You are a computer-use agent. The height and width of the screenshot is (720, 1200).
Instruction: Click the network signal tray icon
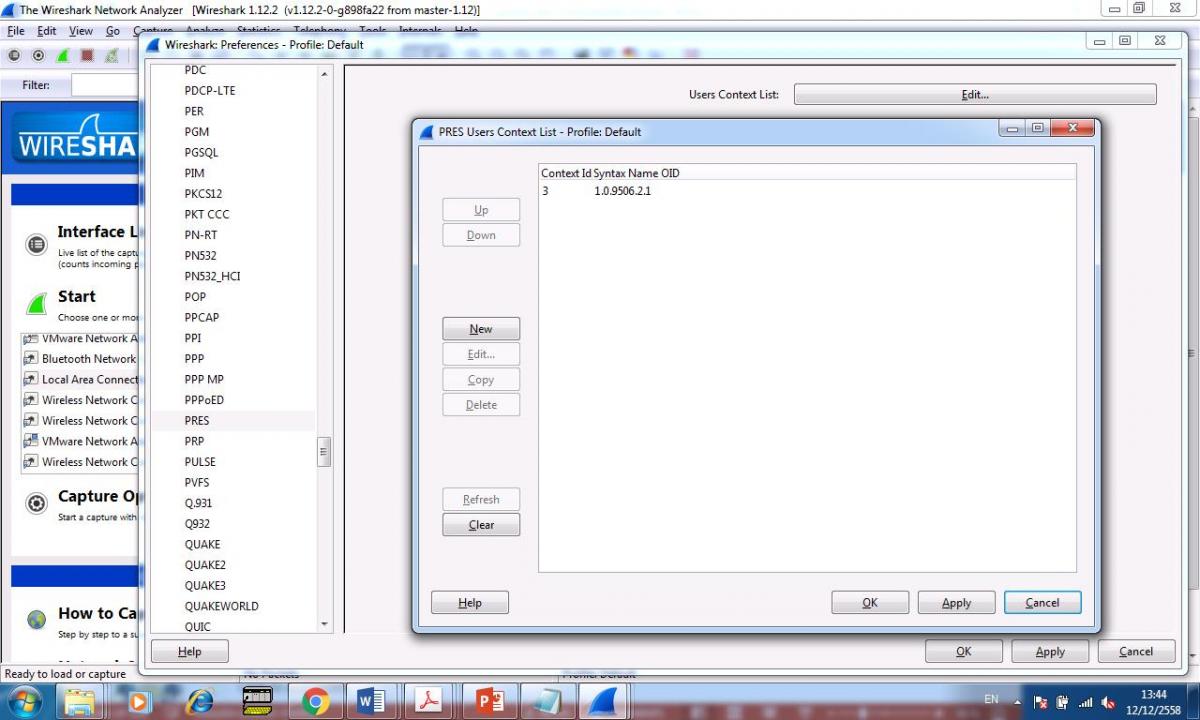click(1086, 702)
